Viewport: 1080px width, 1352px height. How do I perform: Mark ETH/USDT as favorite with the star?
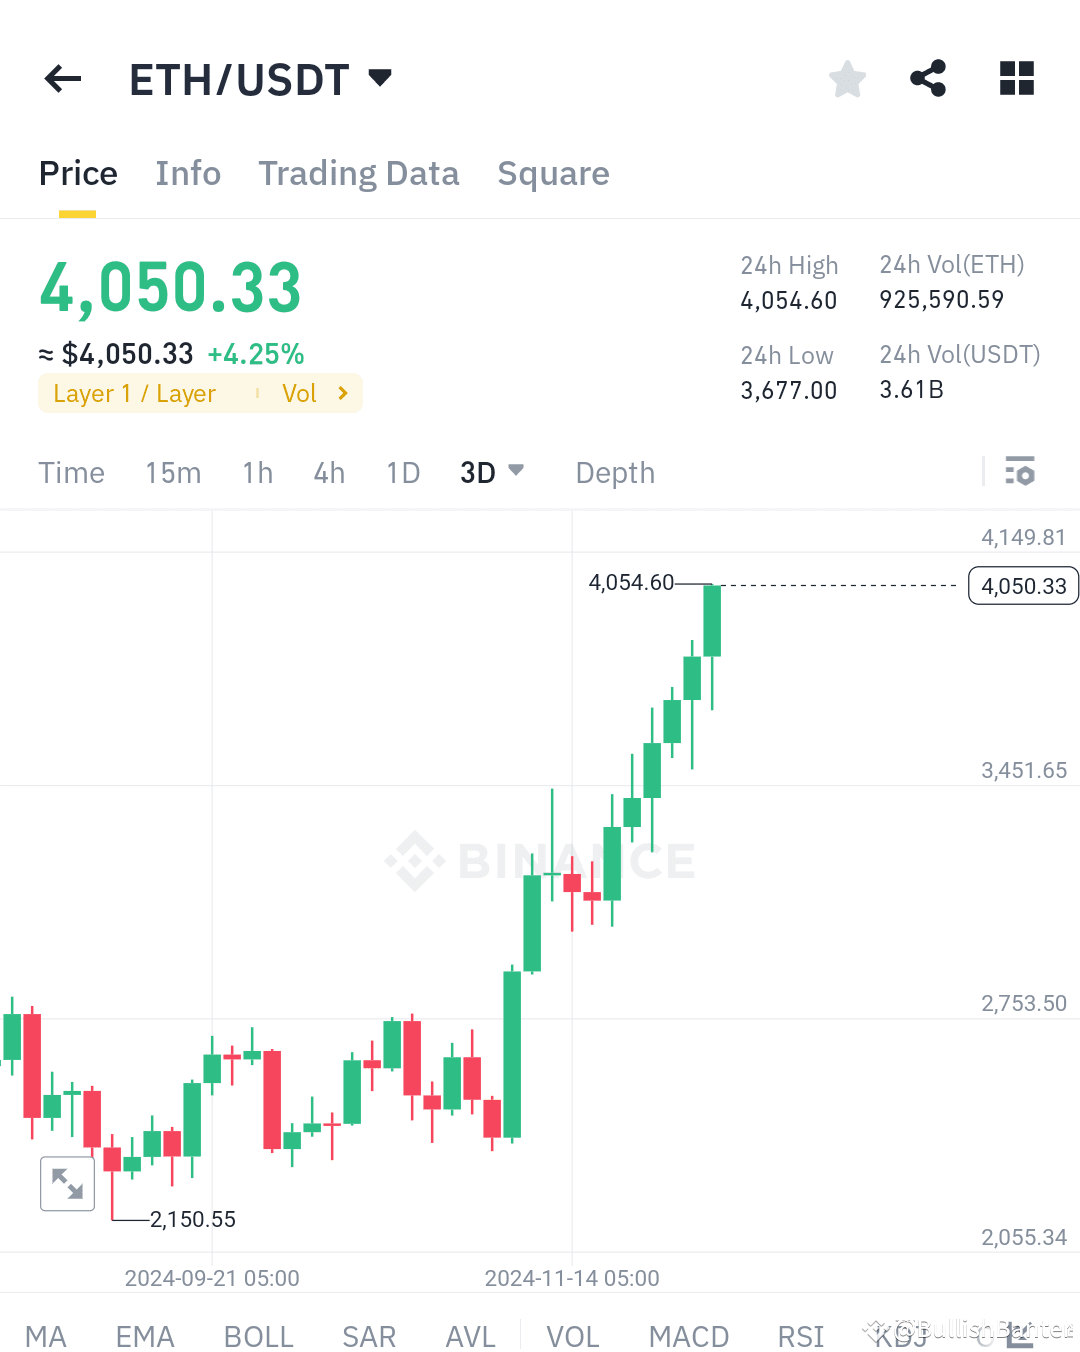coord(847,78)
